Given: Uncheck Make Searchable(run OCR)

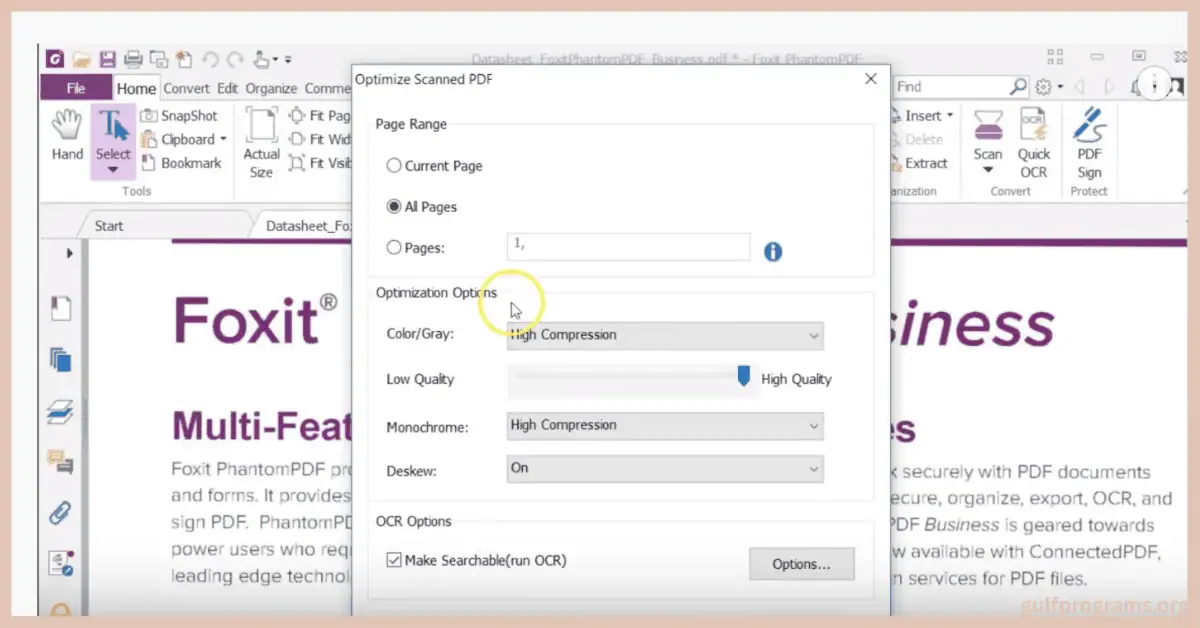Looking at the screenshot, I should [394, 560].
